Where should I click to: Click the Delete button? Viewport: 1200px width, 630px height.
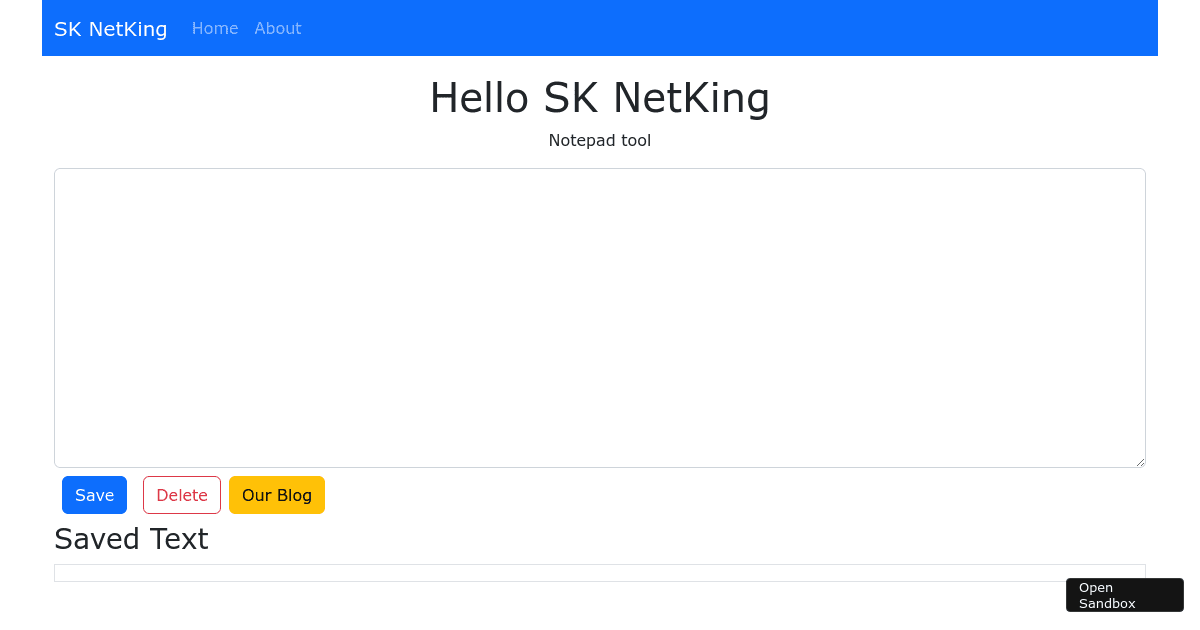(181, 494)
